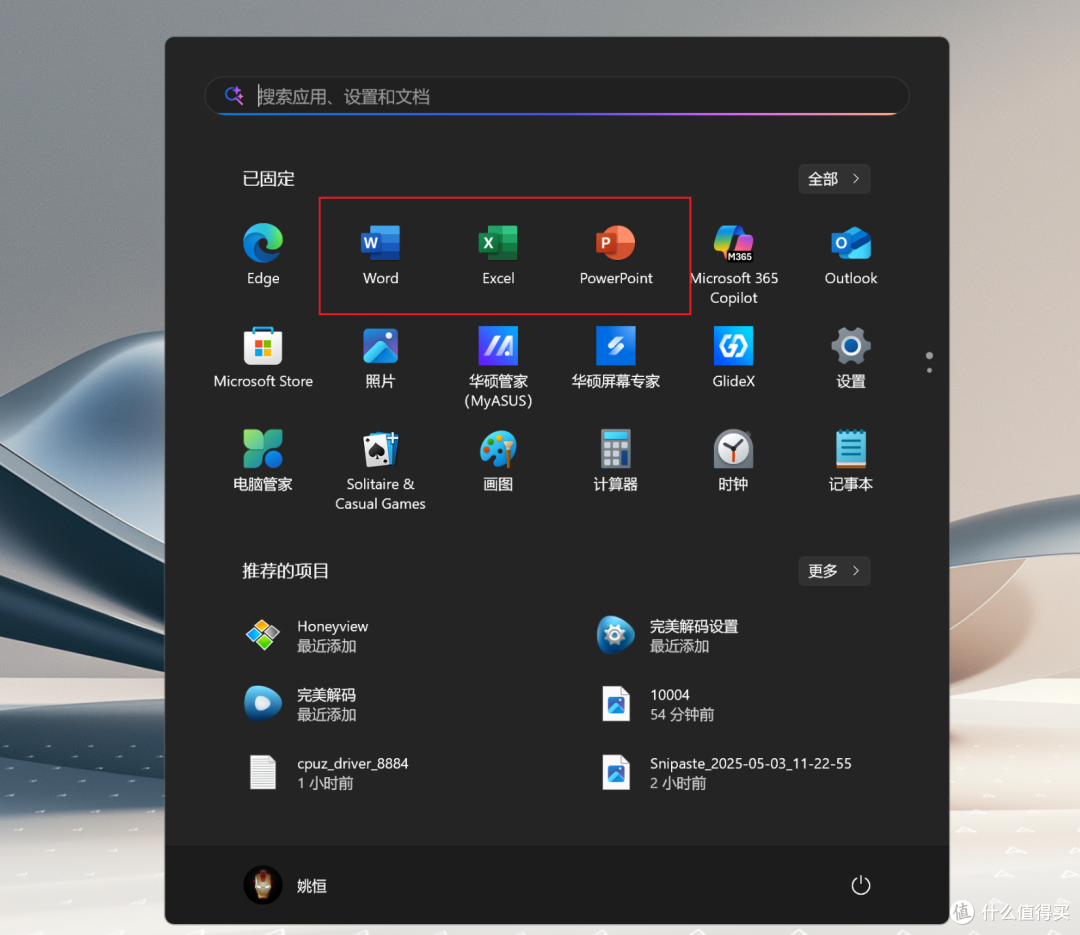Click the 推荐的项目 section heading
The image size is (1080, 935).
(285, 571)
